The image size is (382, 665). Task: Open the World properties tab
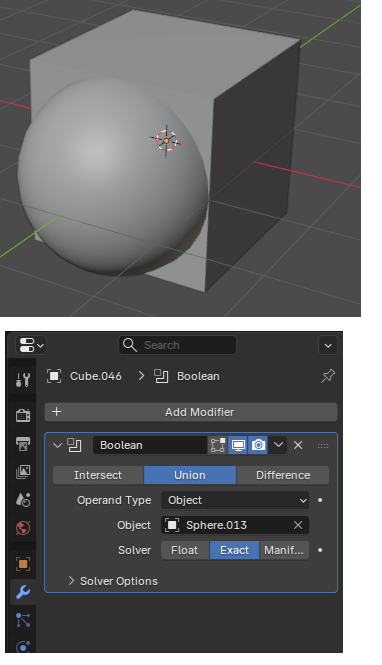(23, 528)
